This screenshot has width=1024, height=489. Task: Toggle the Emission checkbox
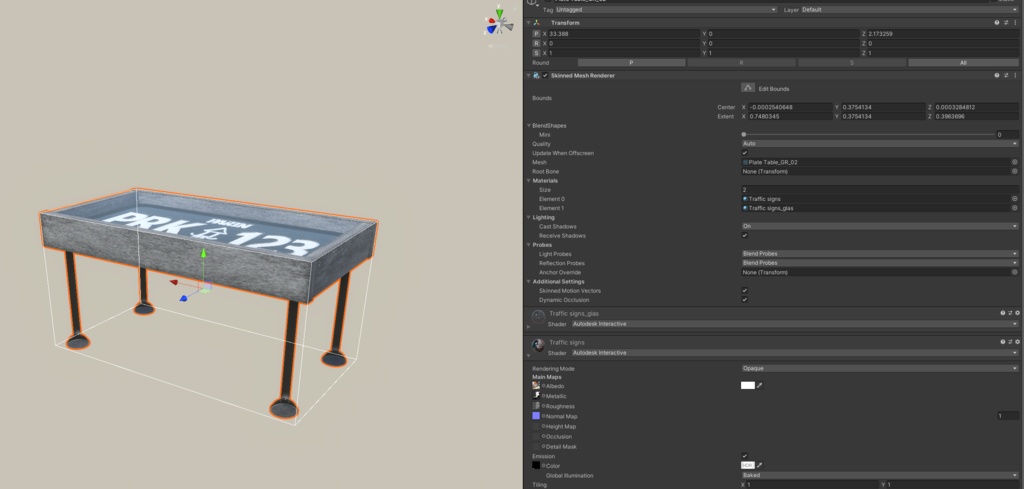click(744, 456)
